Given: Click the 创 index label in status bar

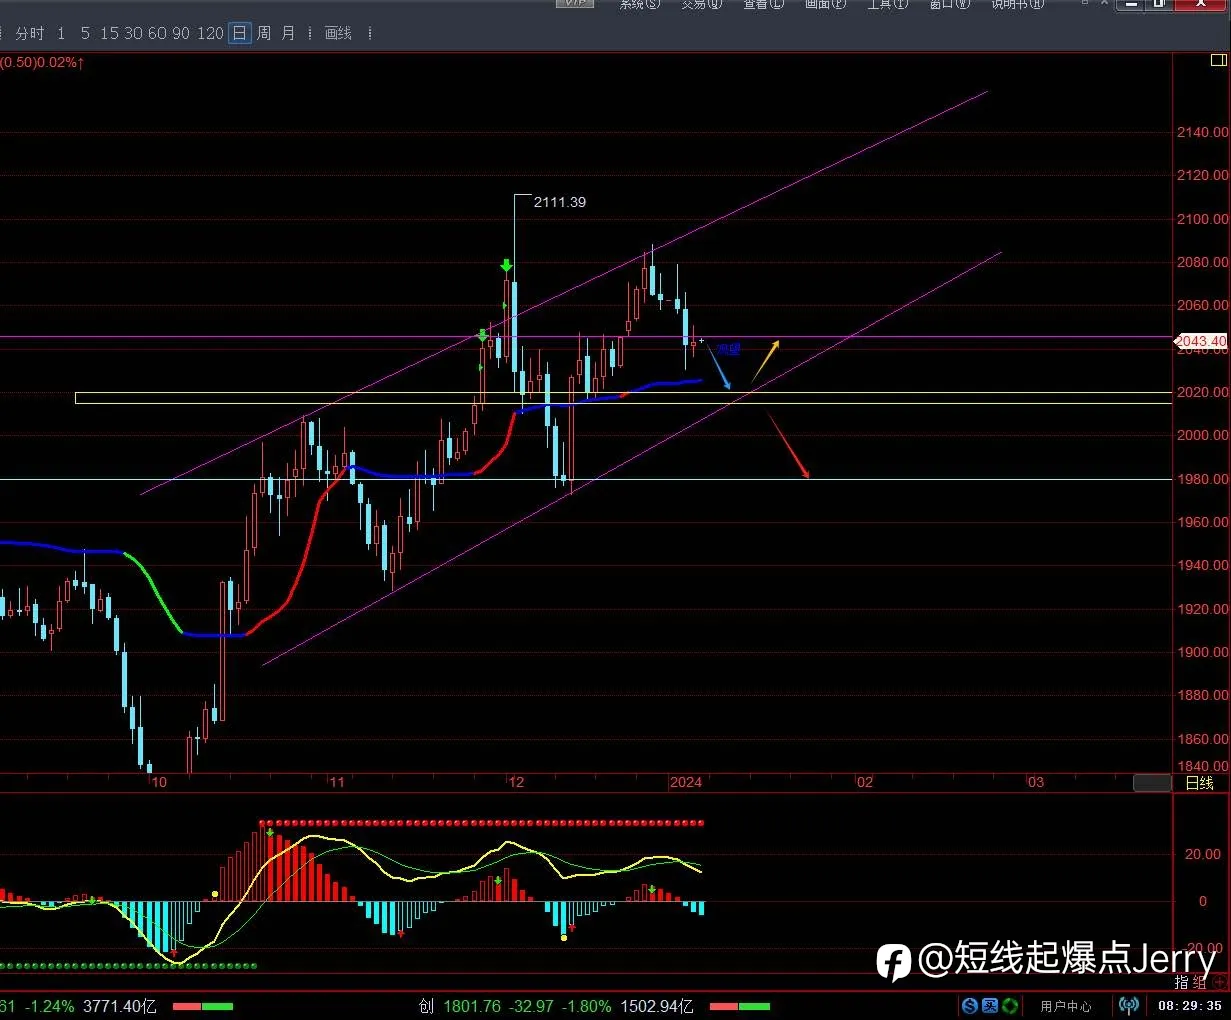Looking at the screenshot, I should [426, 1006].
